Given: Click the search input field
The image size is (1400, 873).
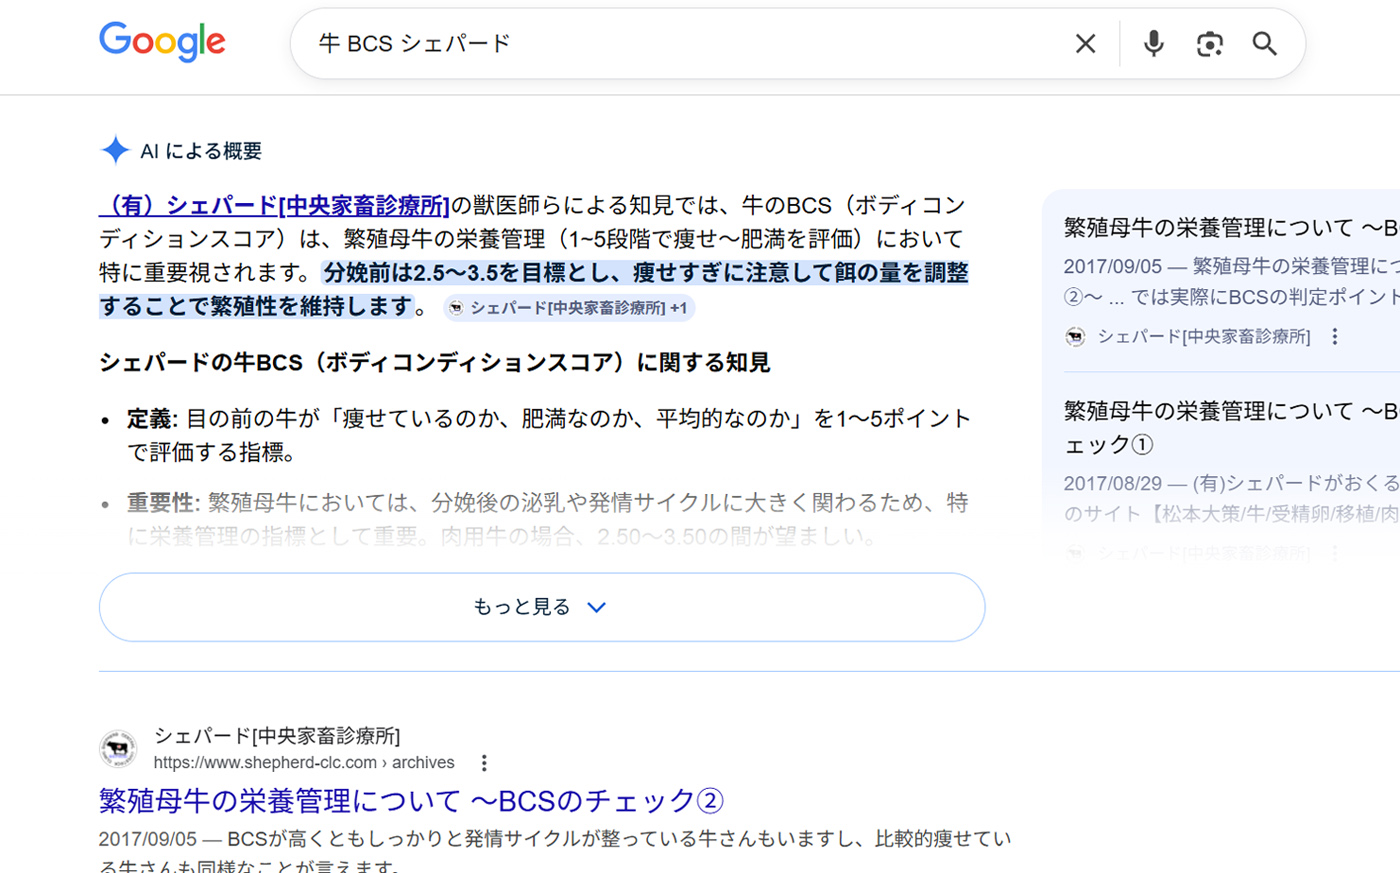Looking at the screenshot, I should 680,44.
